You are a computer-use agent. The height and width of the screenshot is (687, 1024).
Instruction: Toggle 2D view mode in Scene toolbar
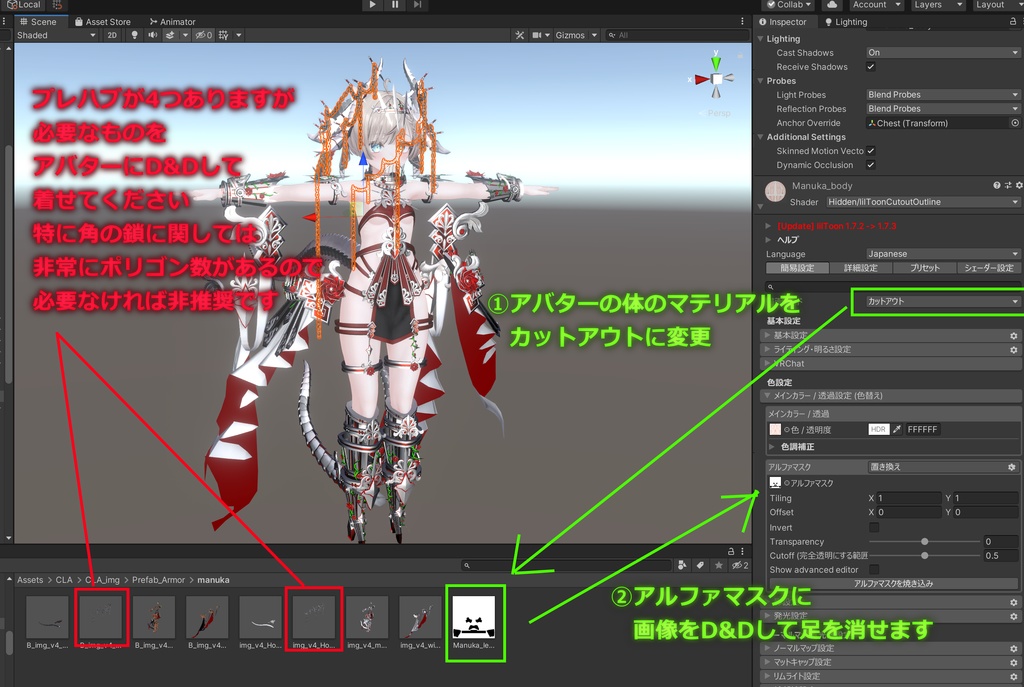pyautogui.click(x=110, y=35)
